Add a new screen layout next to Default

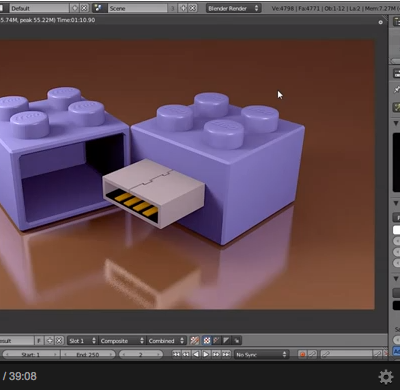pyautogui.click(x=75, y=8)
